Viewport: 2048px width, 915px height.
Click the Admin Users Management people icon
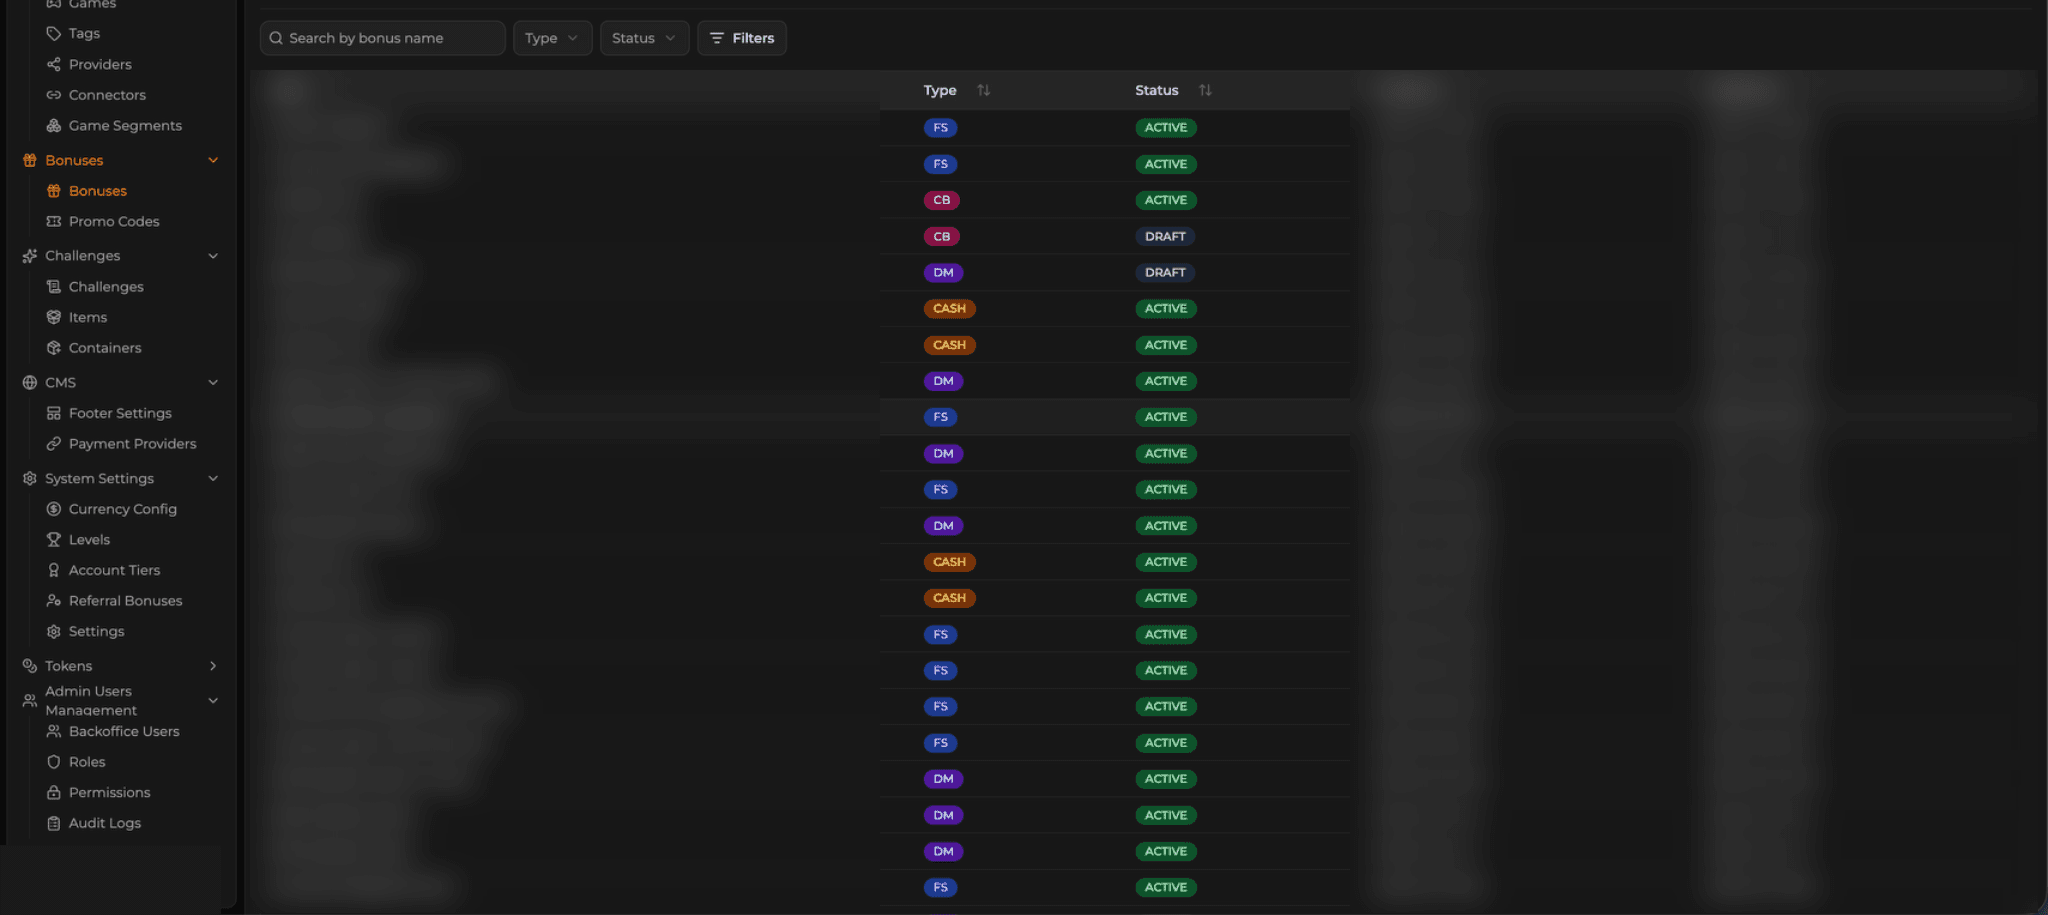pos(30,701)
